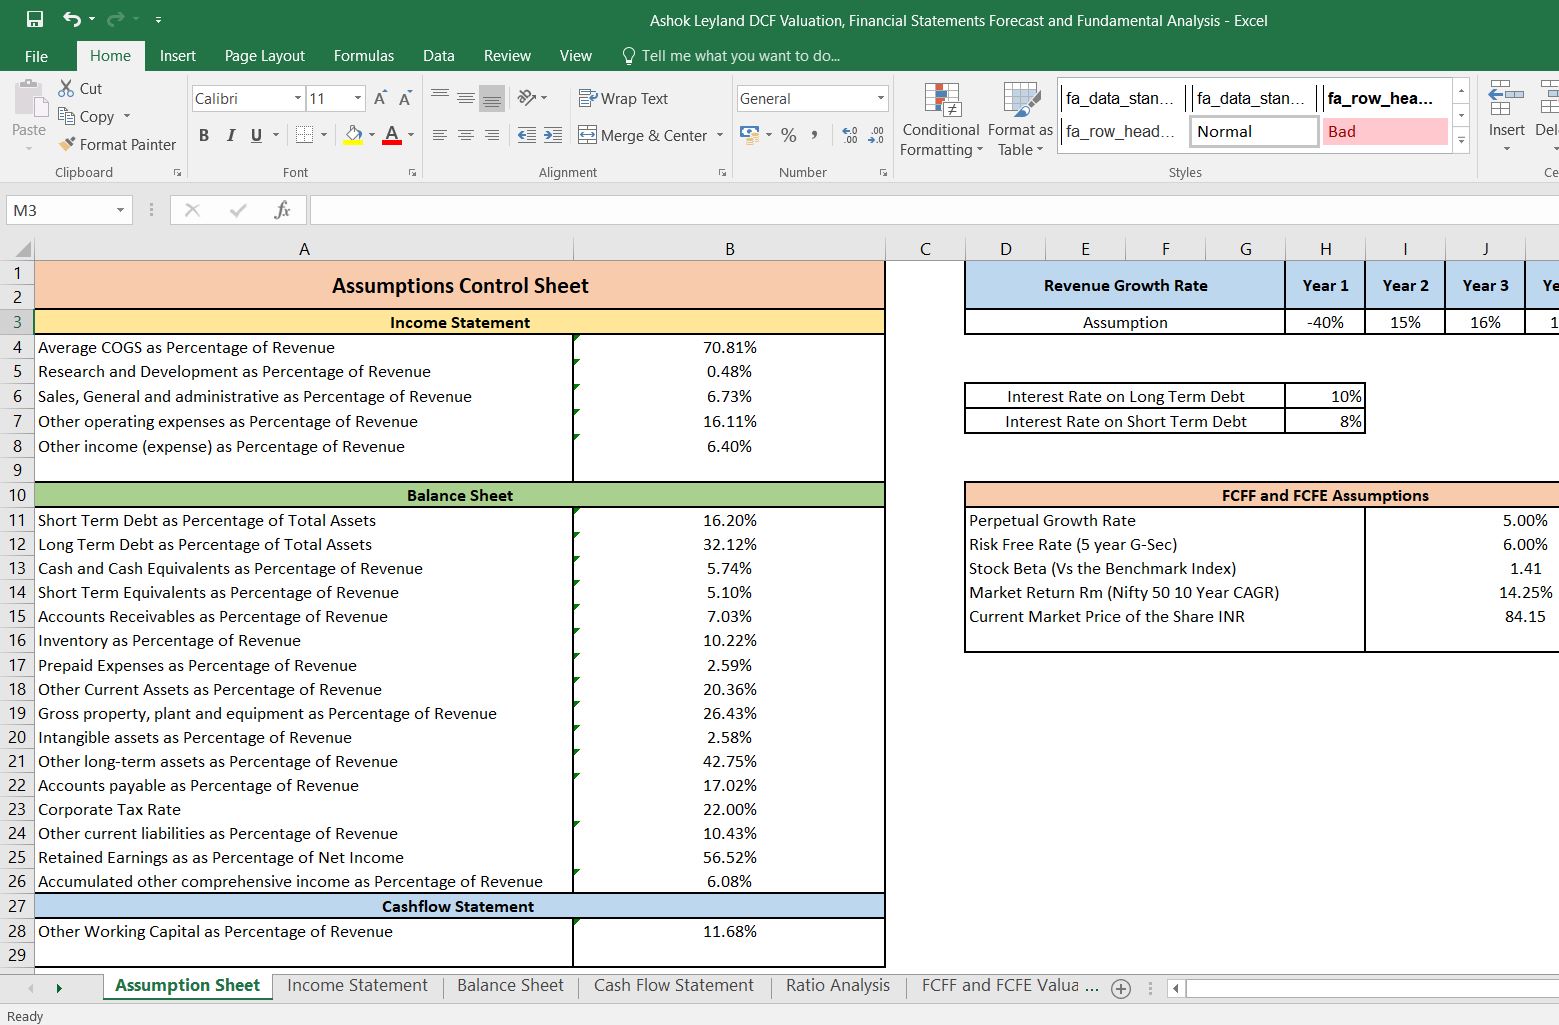Open the Income Statement sheet tab
Image resolution: width=1559 pixels, height=1025 pixels.
pos(357,985)
